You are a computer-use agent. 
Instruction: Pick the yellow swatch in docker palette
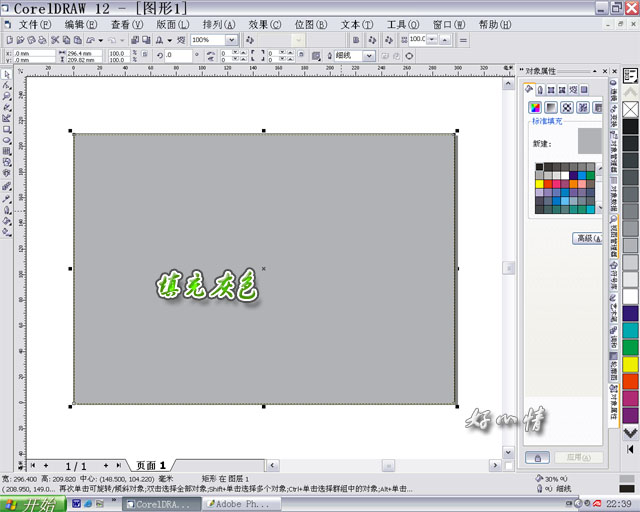(540, 184)
